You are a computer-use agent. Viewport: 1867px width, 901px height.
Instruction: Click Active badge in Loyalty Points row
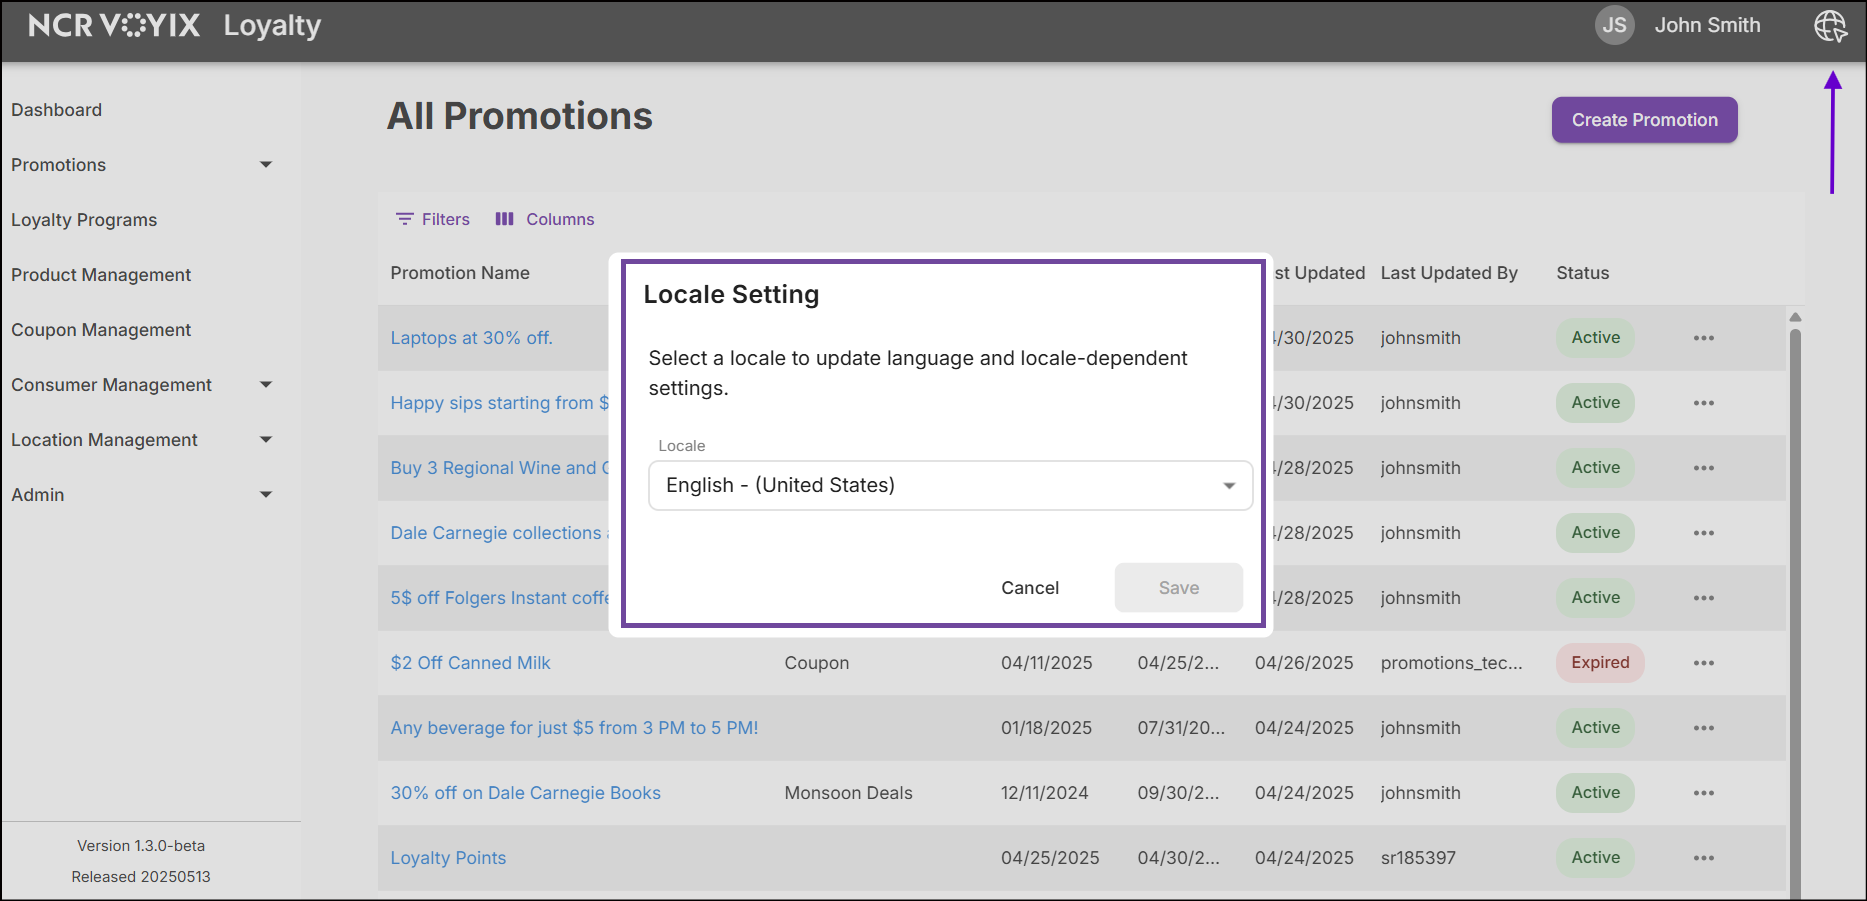[1595, 858]
